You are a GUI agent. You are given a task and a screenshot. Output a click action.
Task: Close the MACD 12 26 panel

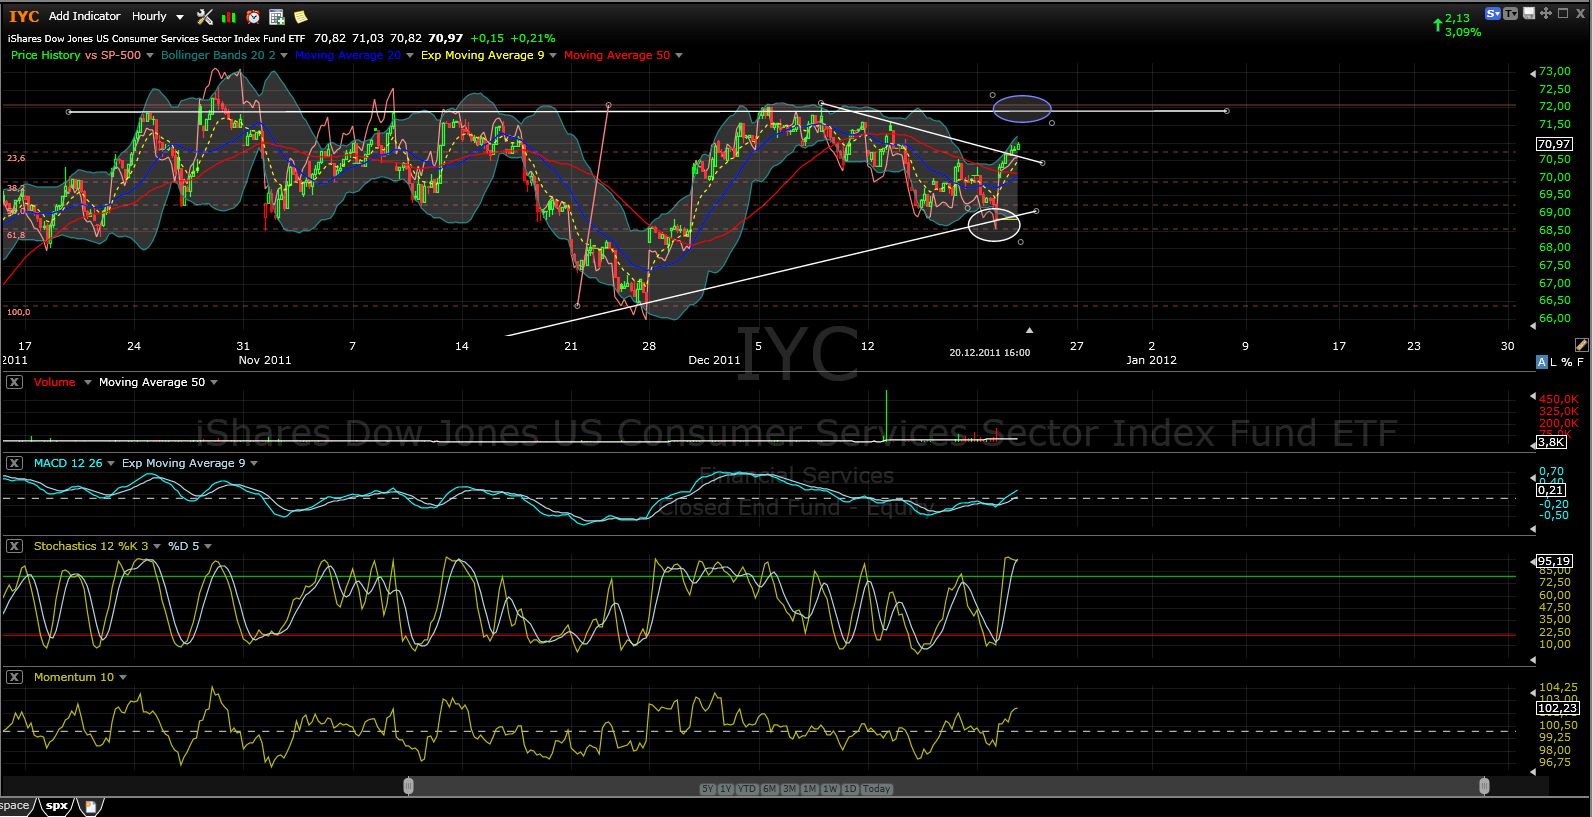[14, 463]
